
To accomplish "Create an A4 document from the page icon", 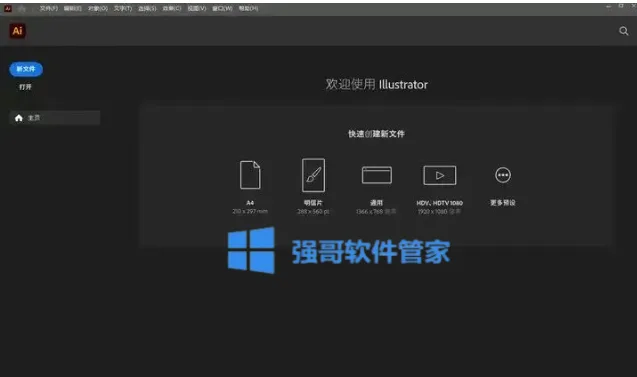I will tap(250, 175).
